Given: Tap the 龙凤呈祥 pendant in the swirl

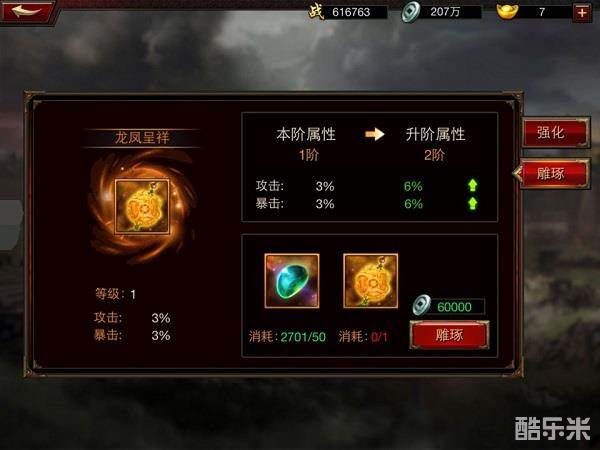Looking at the screenshot, I should click(x=142, y=207).
